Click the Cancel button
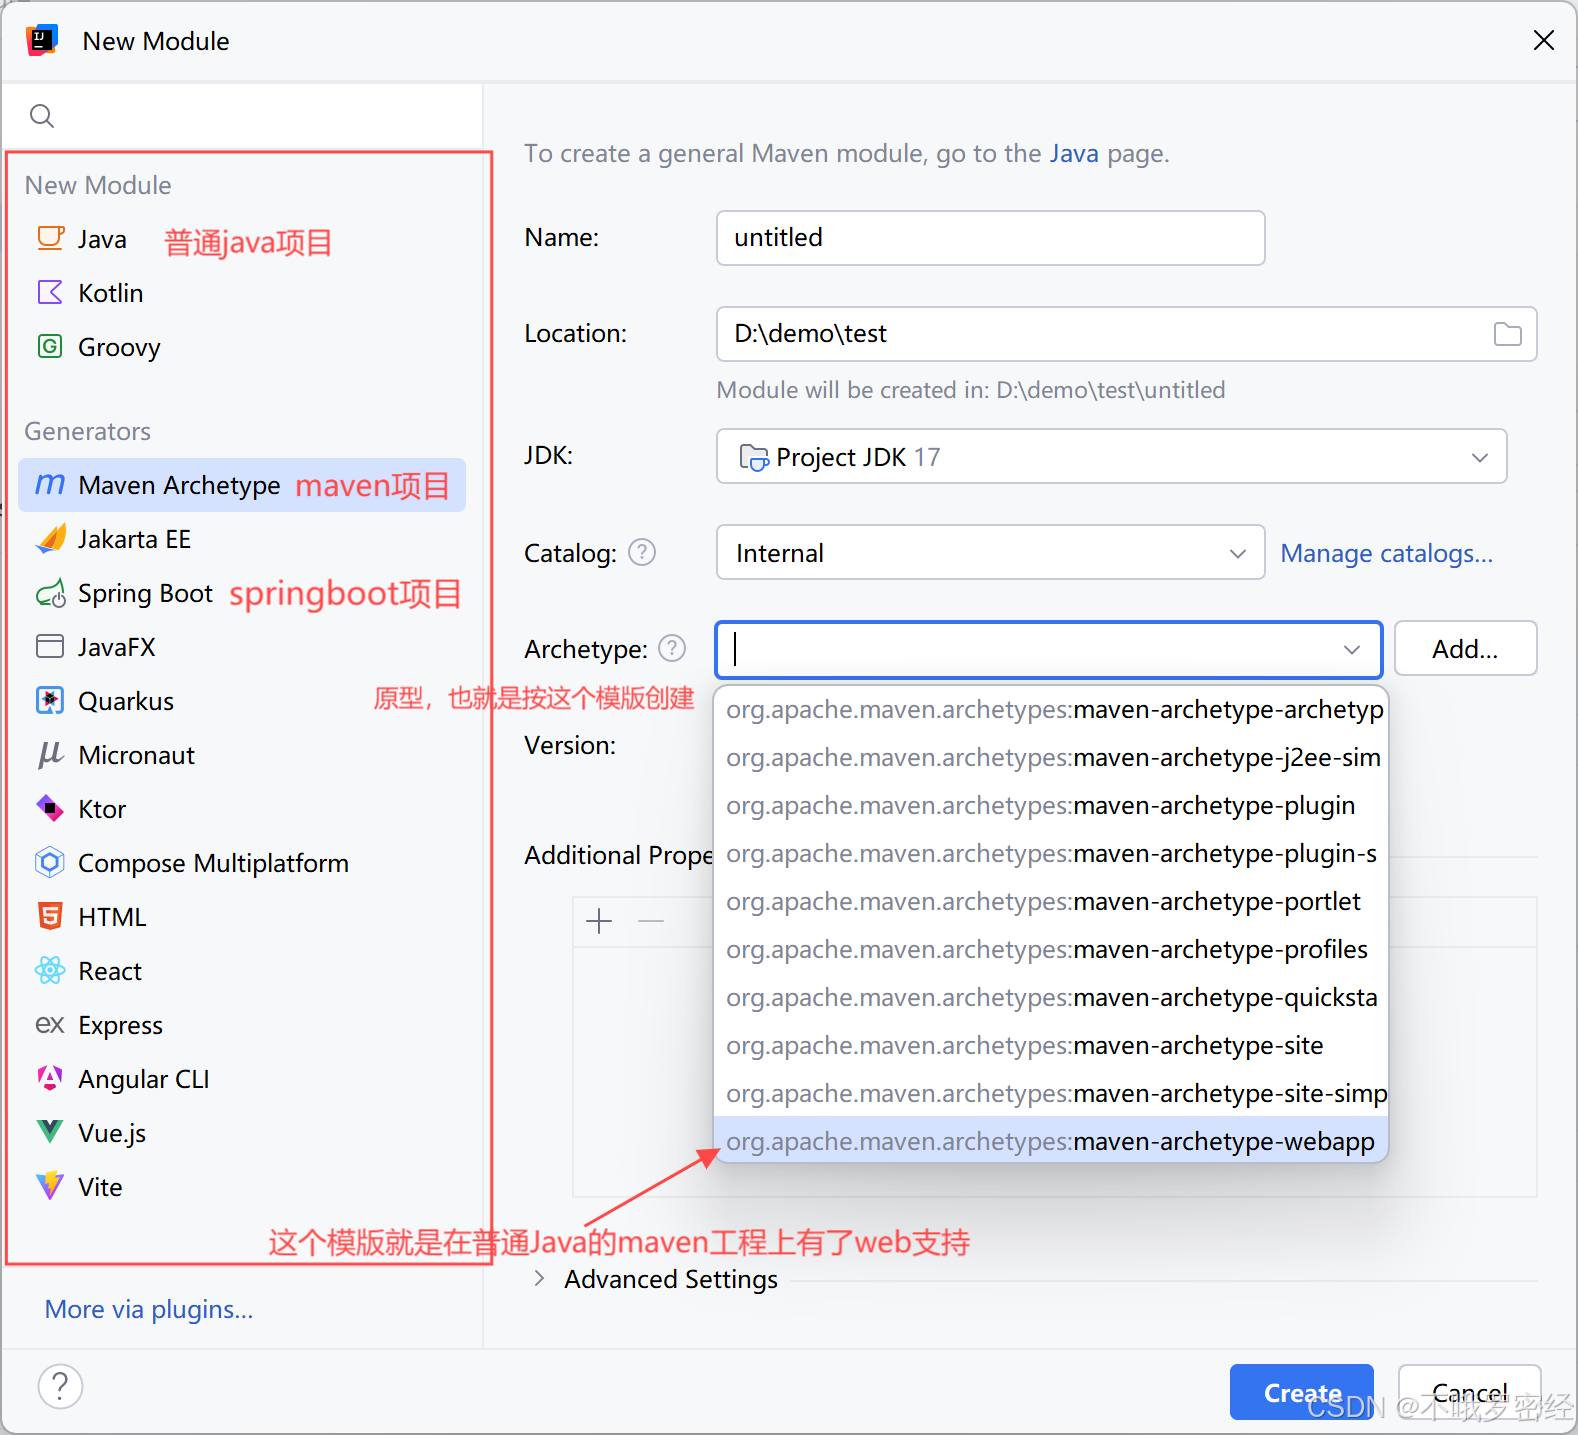Screen dimensions: 1578x1435 (1469, 1392)
